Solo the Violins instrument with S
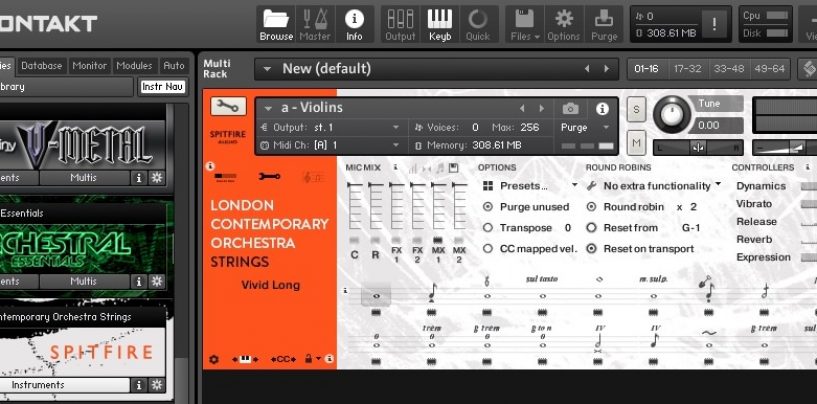817x404 pixels. click(636, 109)
